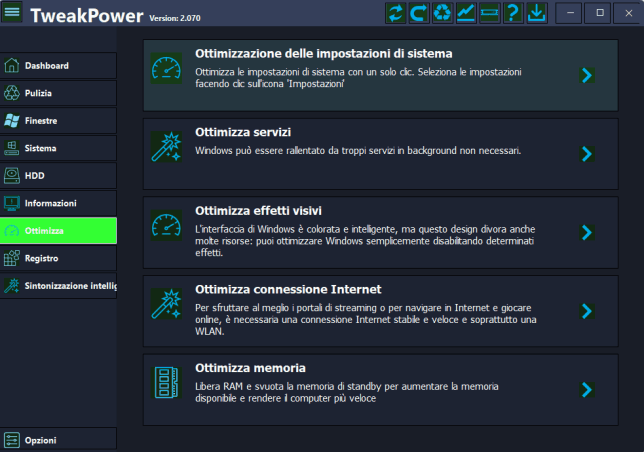Click the horizontal bar toolbar icon
This screenshot has width=644, height=452.
click(x=489, y=13)
